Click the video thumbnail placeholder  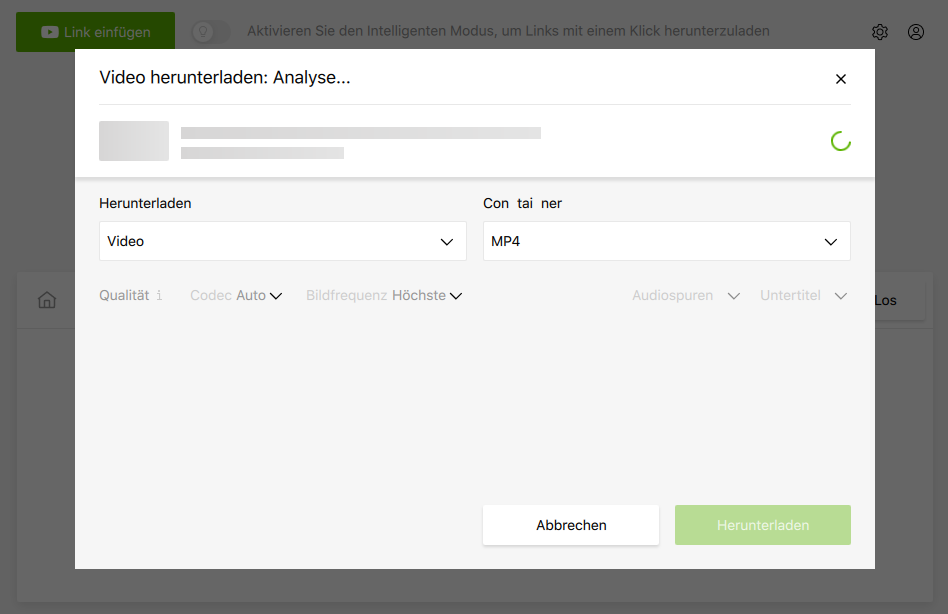(x=134, y=141)
